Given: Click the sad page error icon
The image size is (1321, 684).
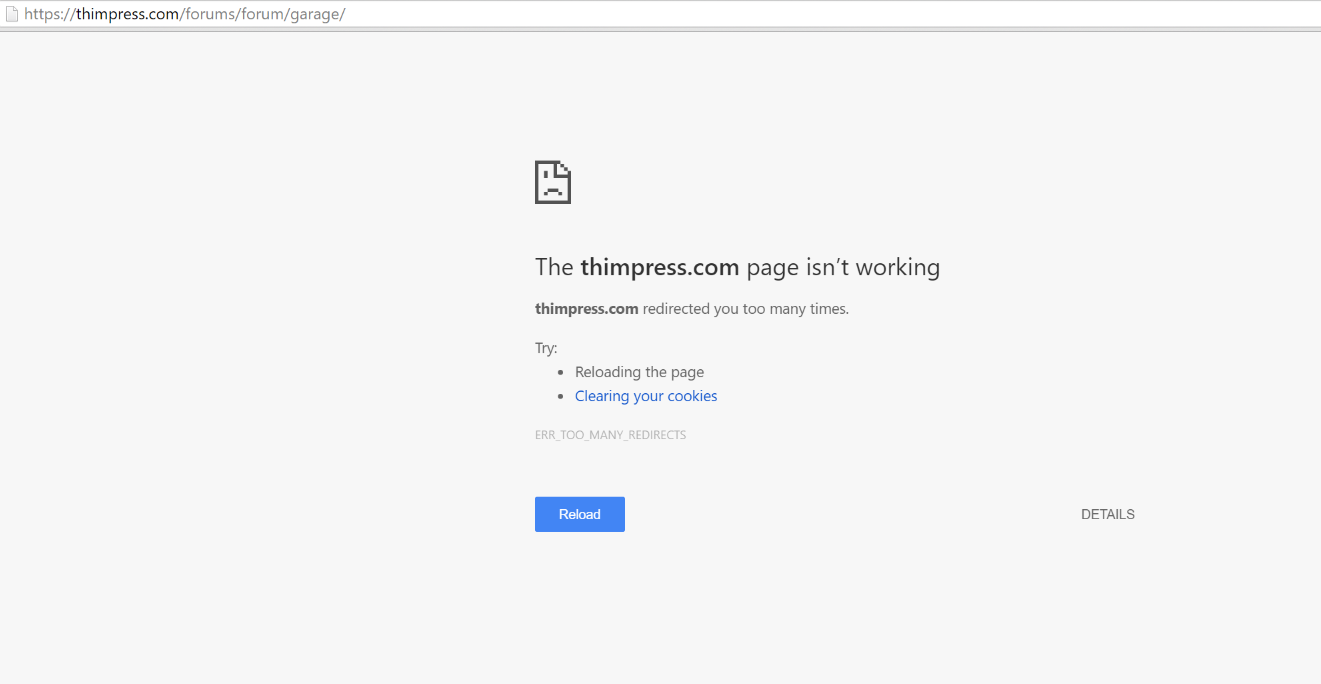Looking at the screenshot, I should pyautogui.click(x=553, y=182).
